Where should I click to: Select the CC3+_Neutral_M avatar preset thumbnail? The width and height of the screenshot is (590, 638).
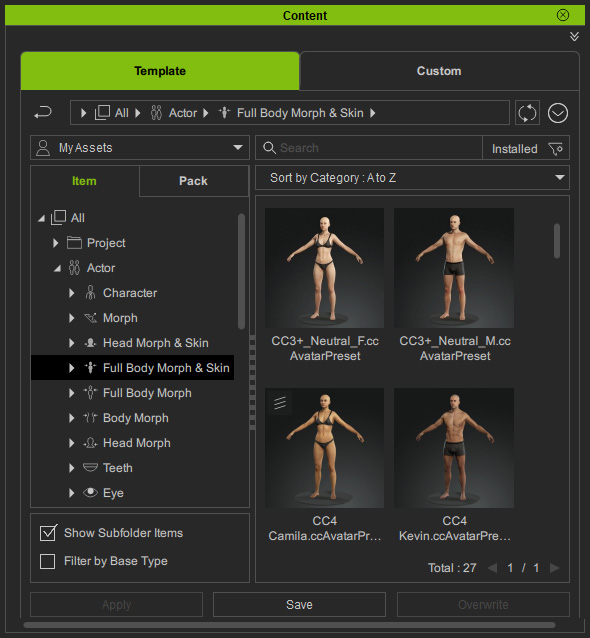tap(454, 268)
